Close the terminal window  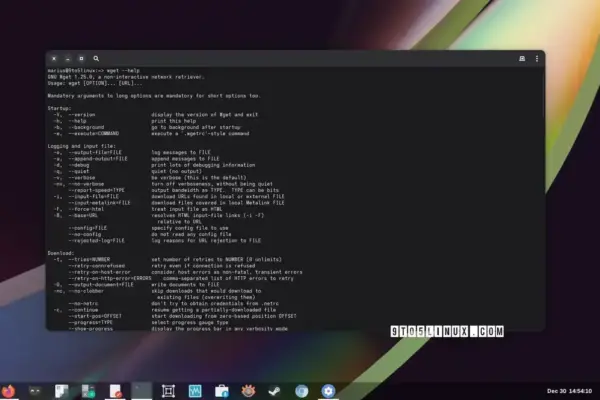coord(54,59)
